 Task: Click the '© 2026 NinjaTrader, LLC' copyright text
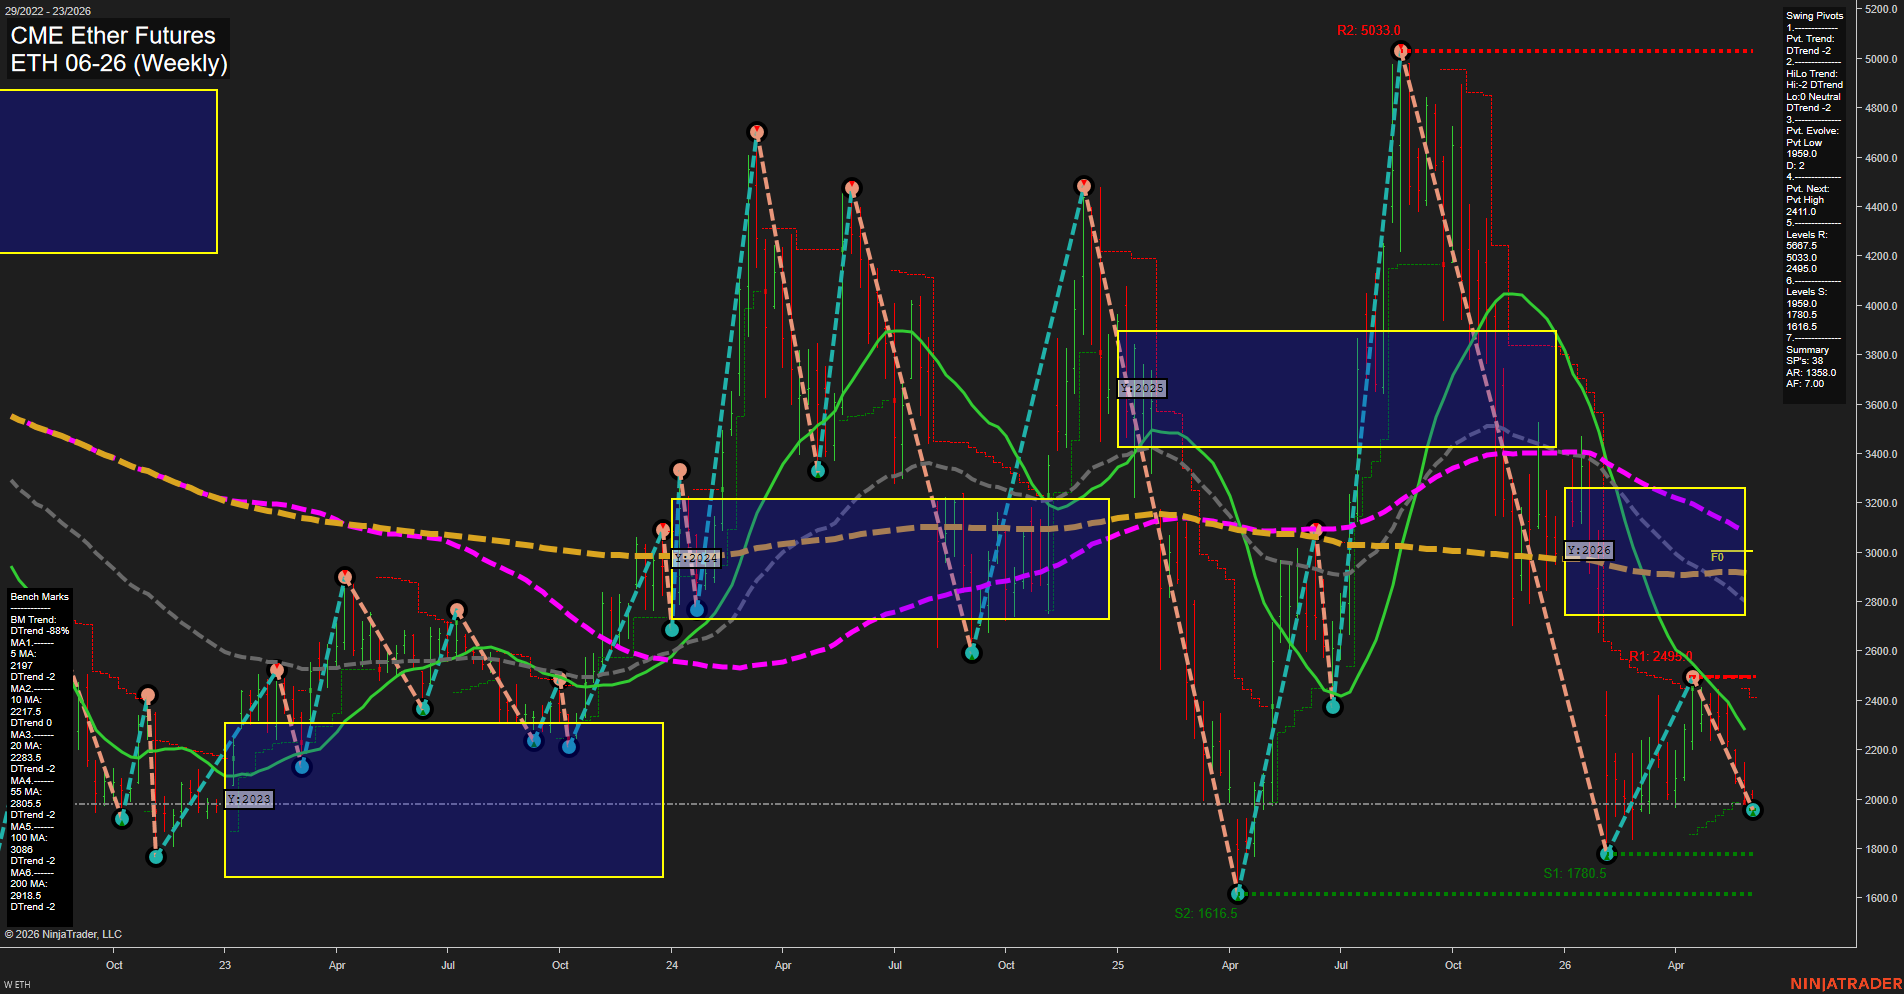(63, 934)
